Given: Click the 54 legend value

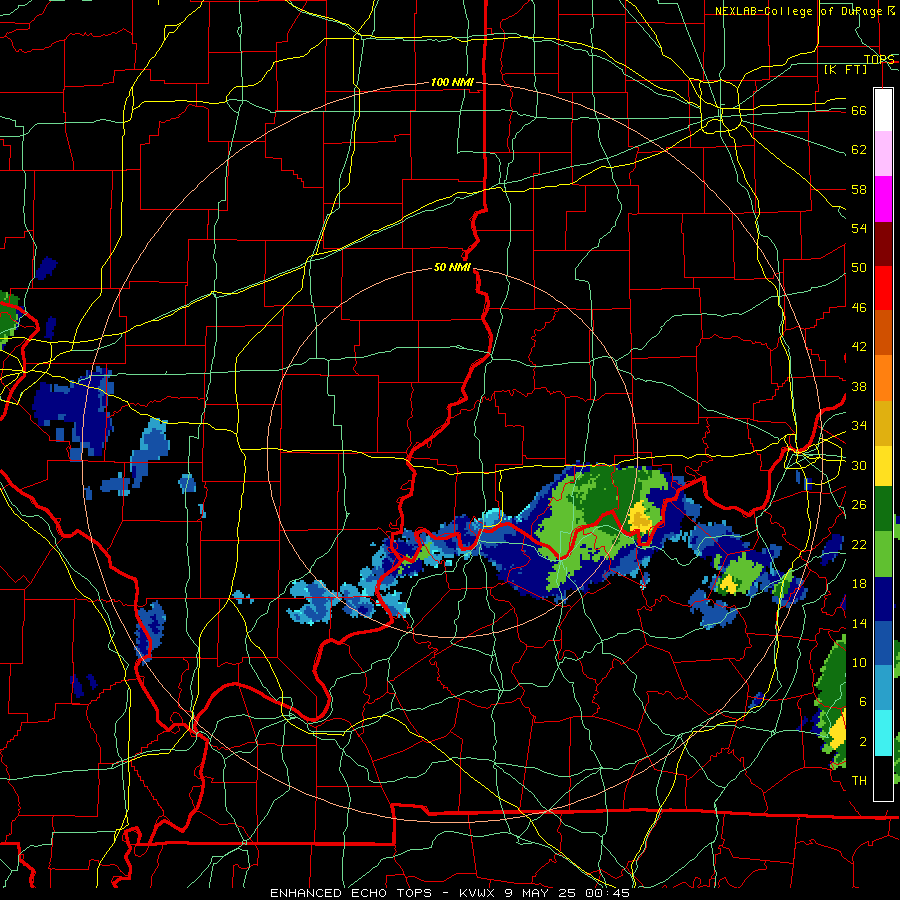Looking at the screenshot, I should (859, 228).
